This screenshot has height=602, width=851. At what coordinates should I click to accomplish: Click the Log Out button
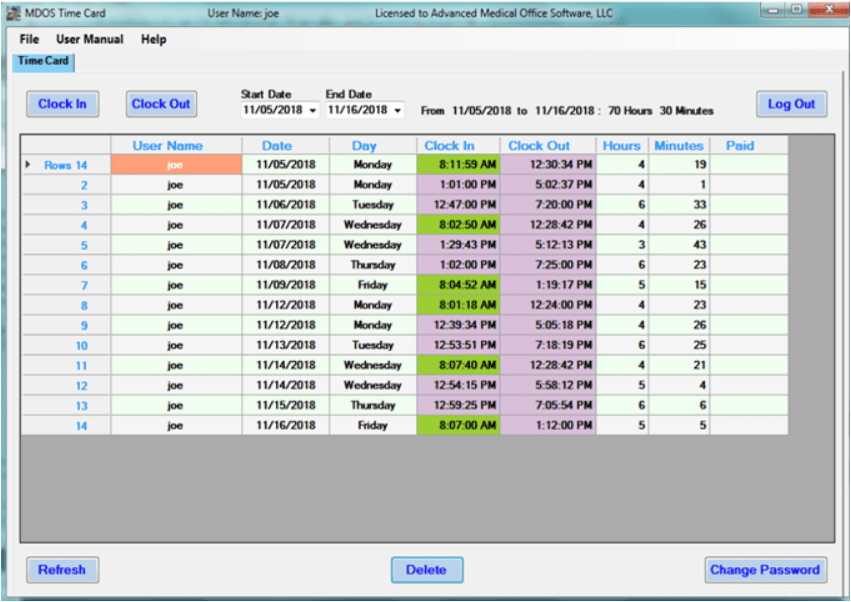point(791,104)
